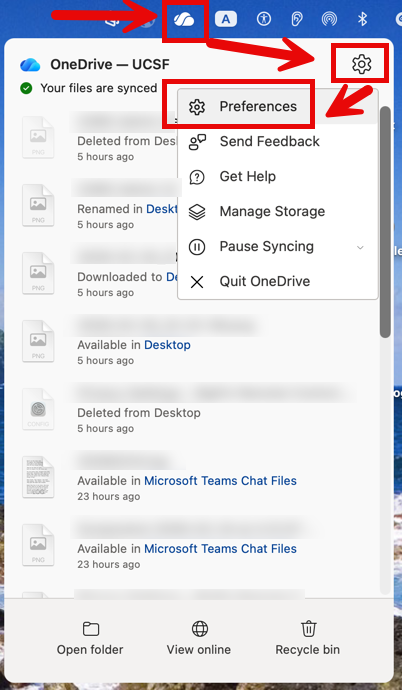
Task: Click the Quit OneDrive X icon
Action: 197,282
